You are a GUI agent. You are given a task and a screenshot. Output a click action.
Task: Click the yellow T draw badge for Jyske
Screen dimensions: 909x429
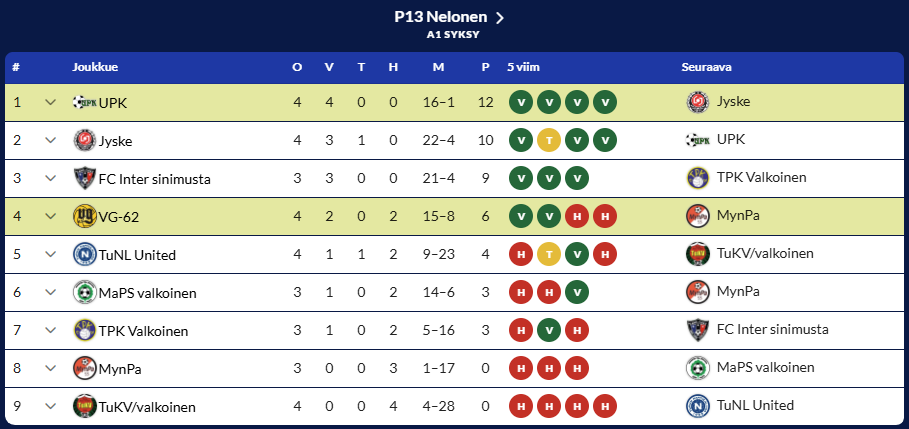coord(548,140)
